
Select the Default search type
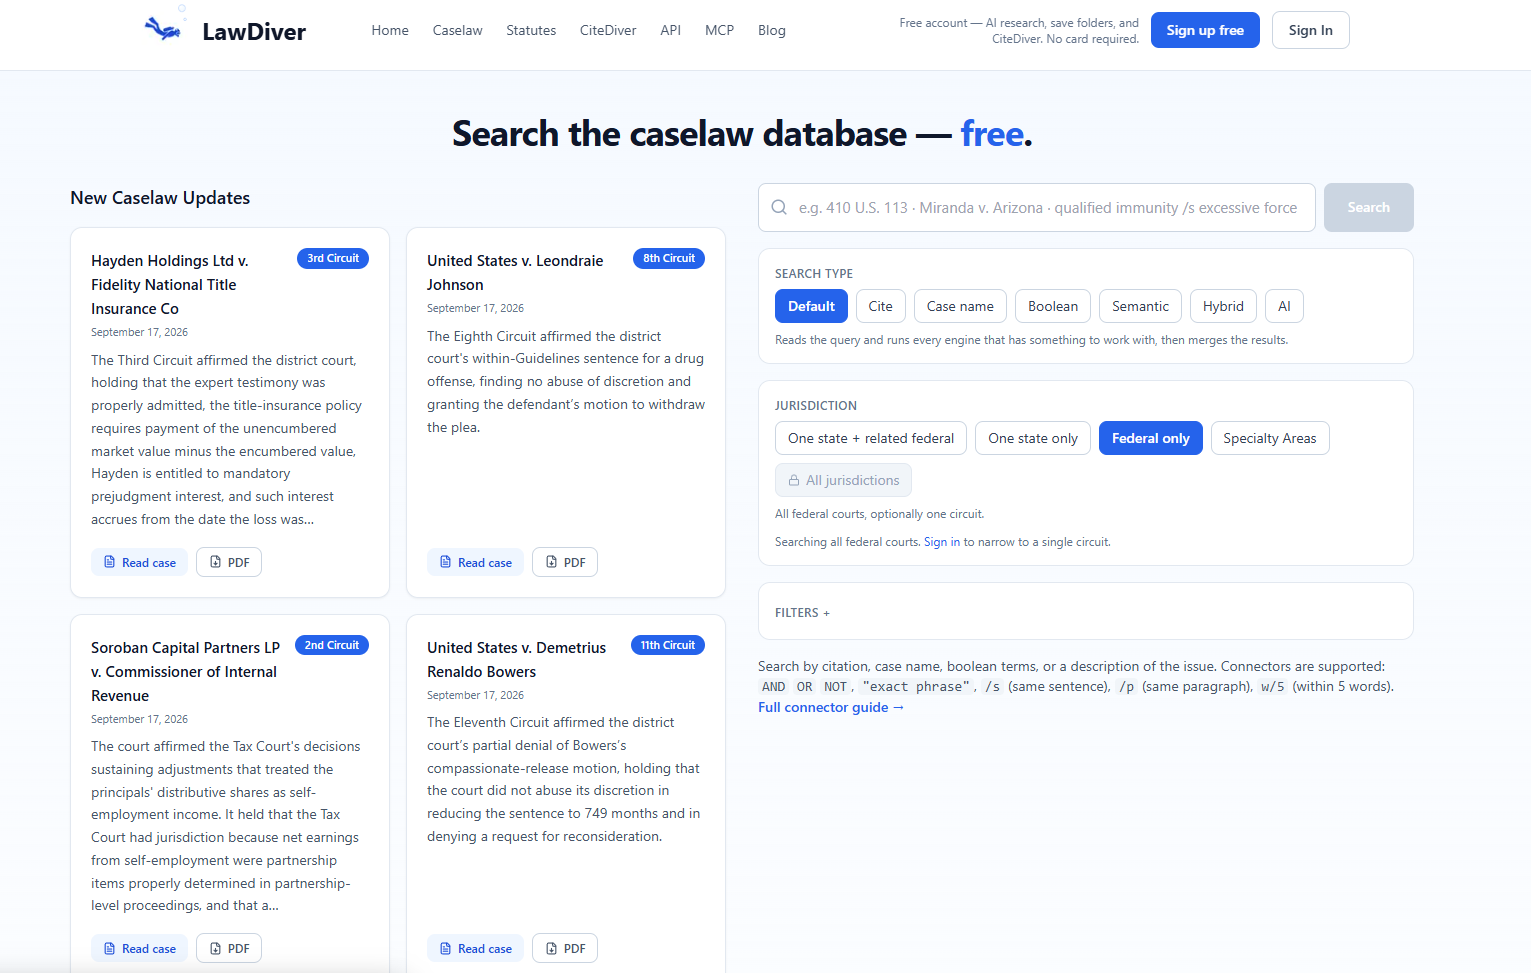[x=811, y=306]
